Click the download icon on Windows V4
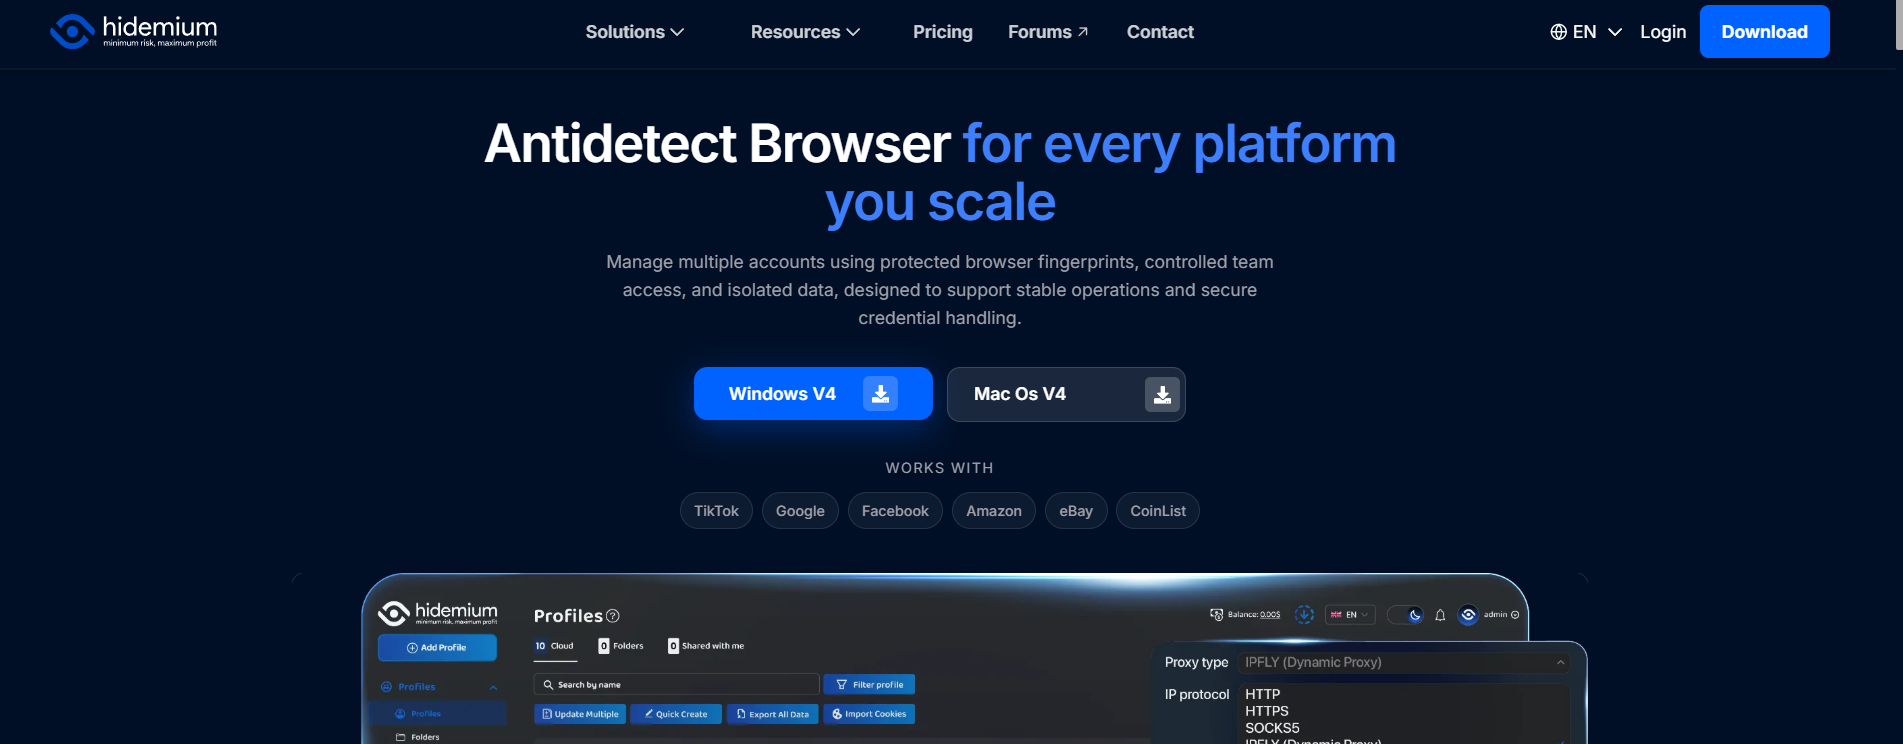 [881, 394]
